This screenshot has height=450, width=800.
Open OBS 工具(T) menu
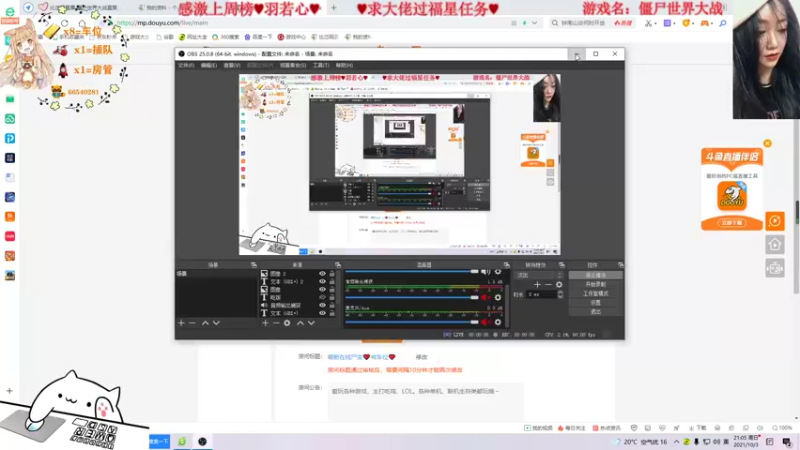(321, 65)
